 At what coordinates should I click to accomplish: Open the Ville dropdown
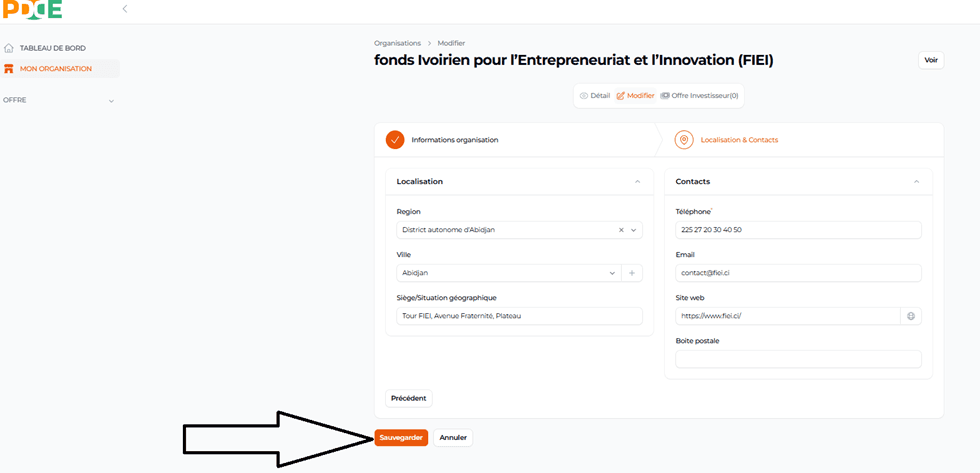pyautogui.click(x=612, y=273)
